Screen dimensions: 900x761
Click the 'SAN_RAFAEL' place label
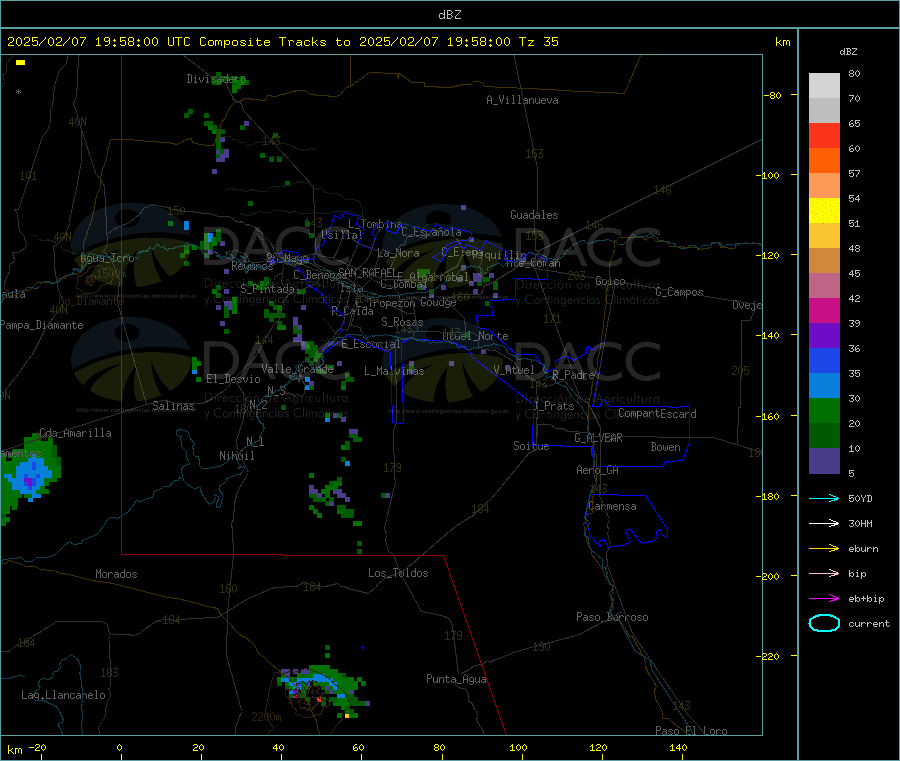[367, 272]
